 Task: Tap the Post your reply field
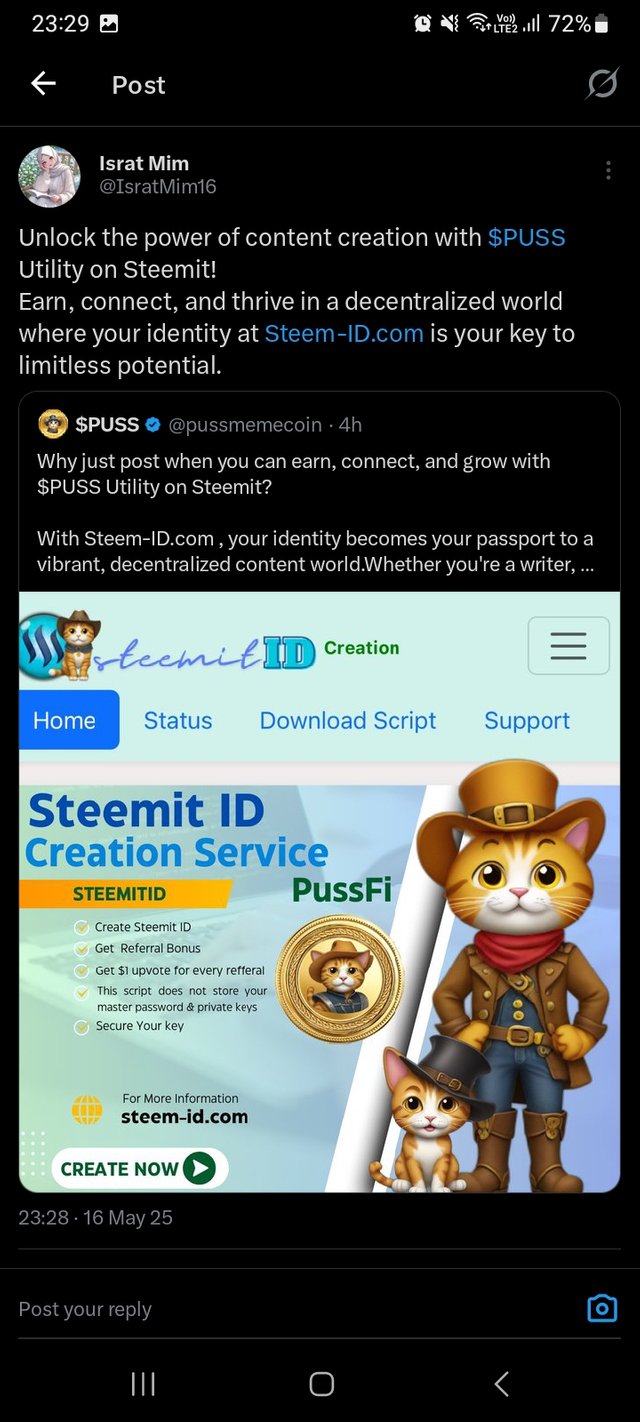coord(290,1309)
